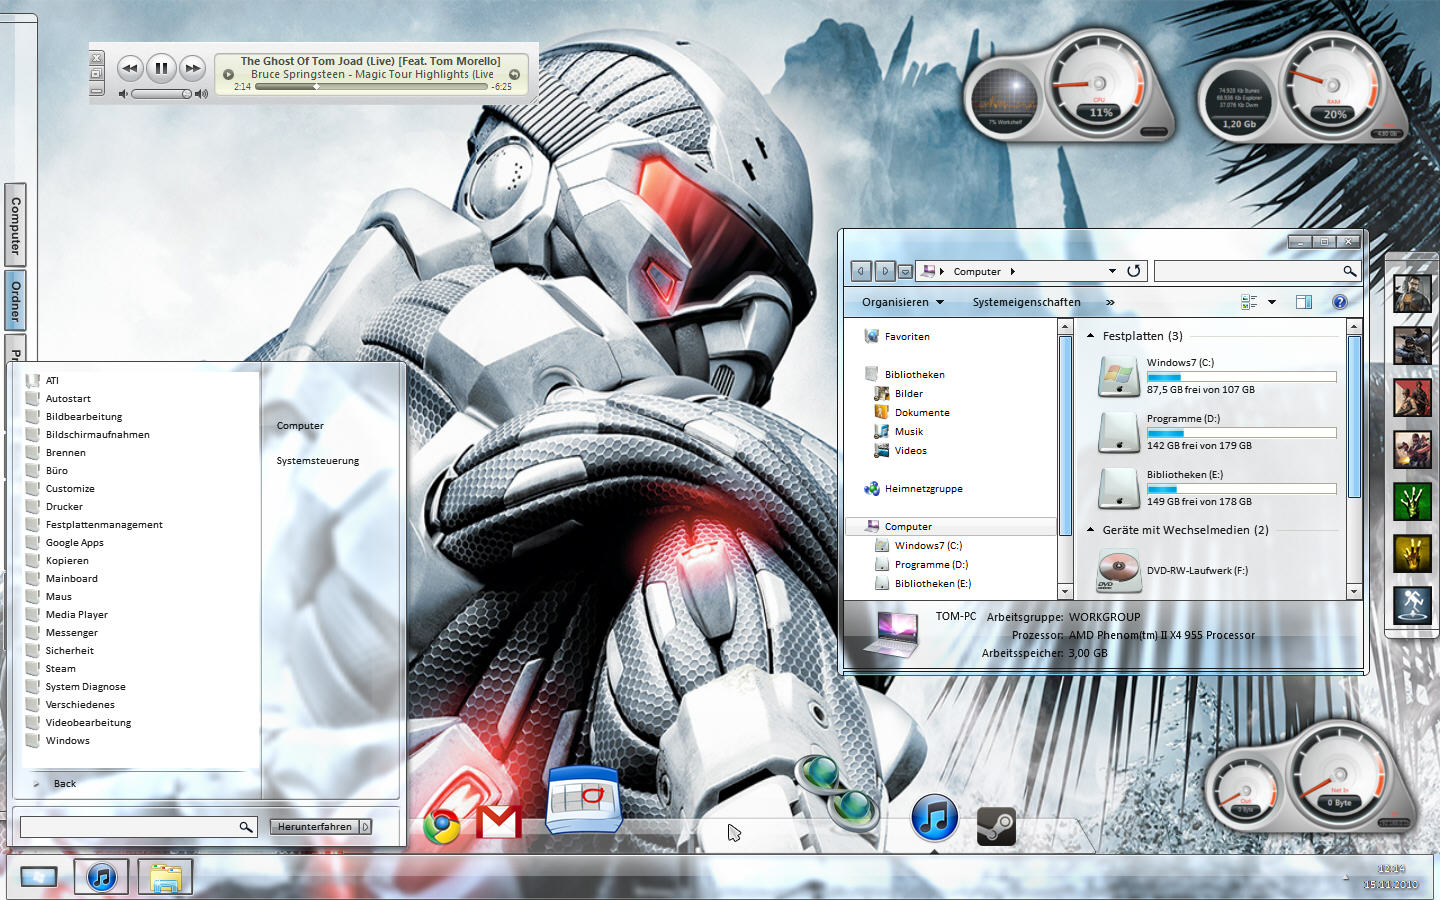Screen dimensions: 1440x900
Task: Collapse Geräte mit Wechselmedien group
Action: [x=1090, y=530]
